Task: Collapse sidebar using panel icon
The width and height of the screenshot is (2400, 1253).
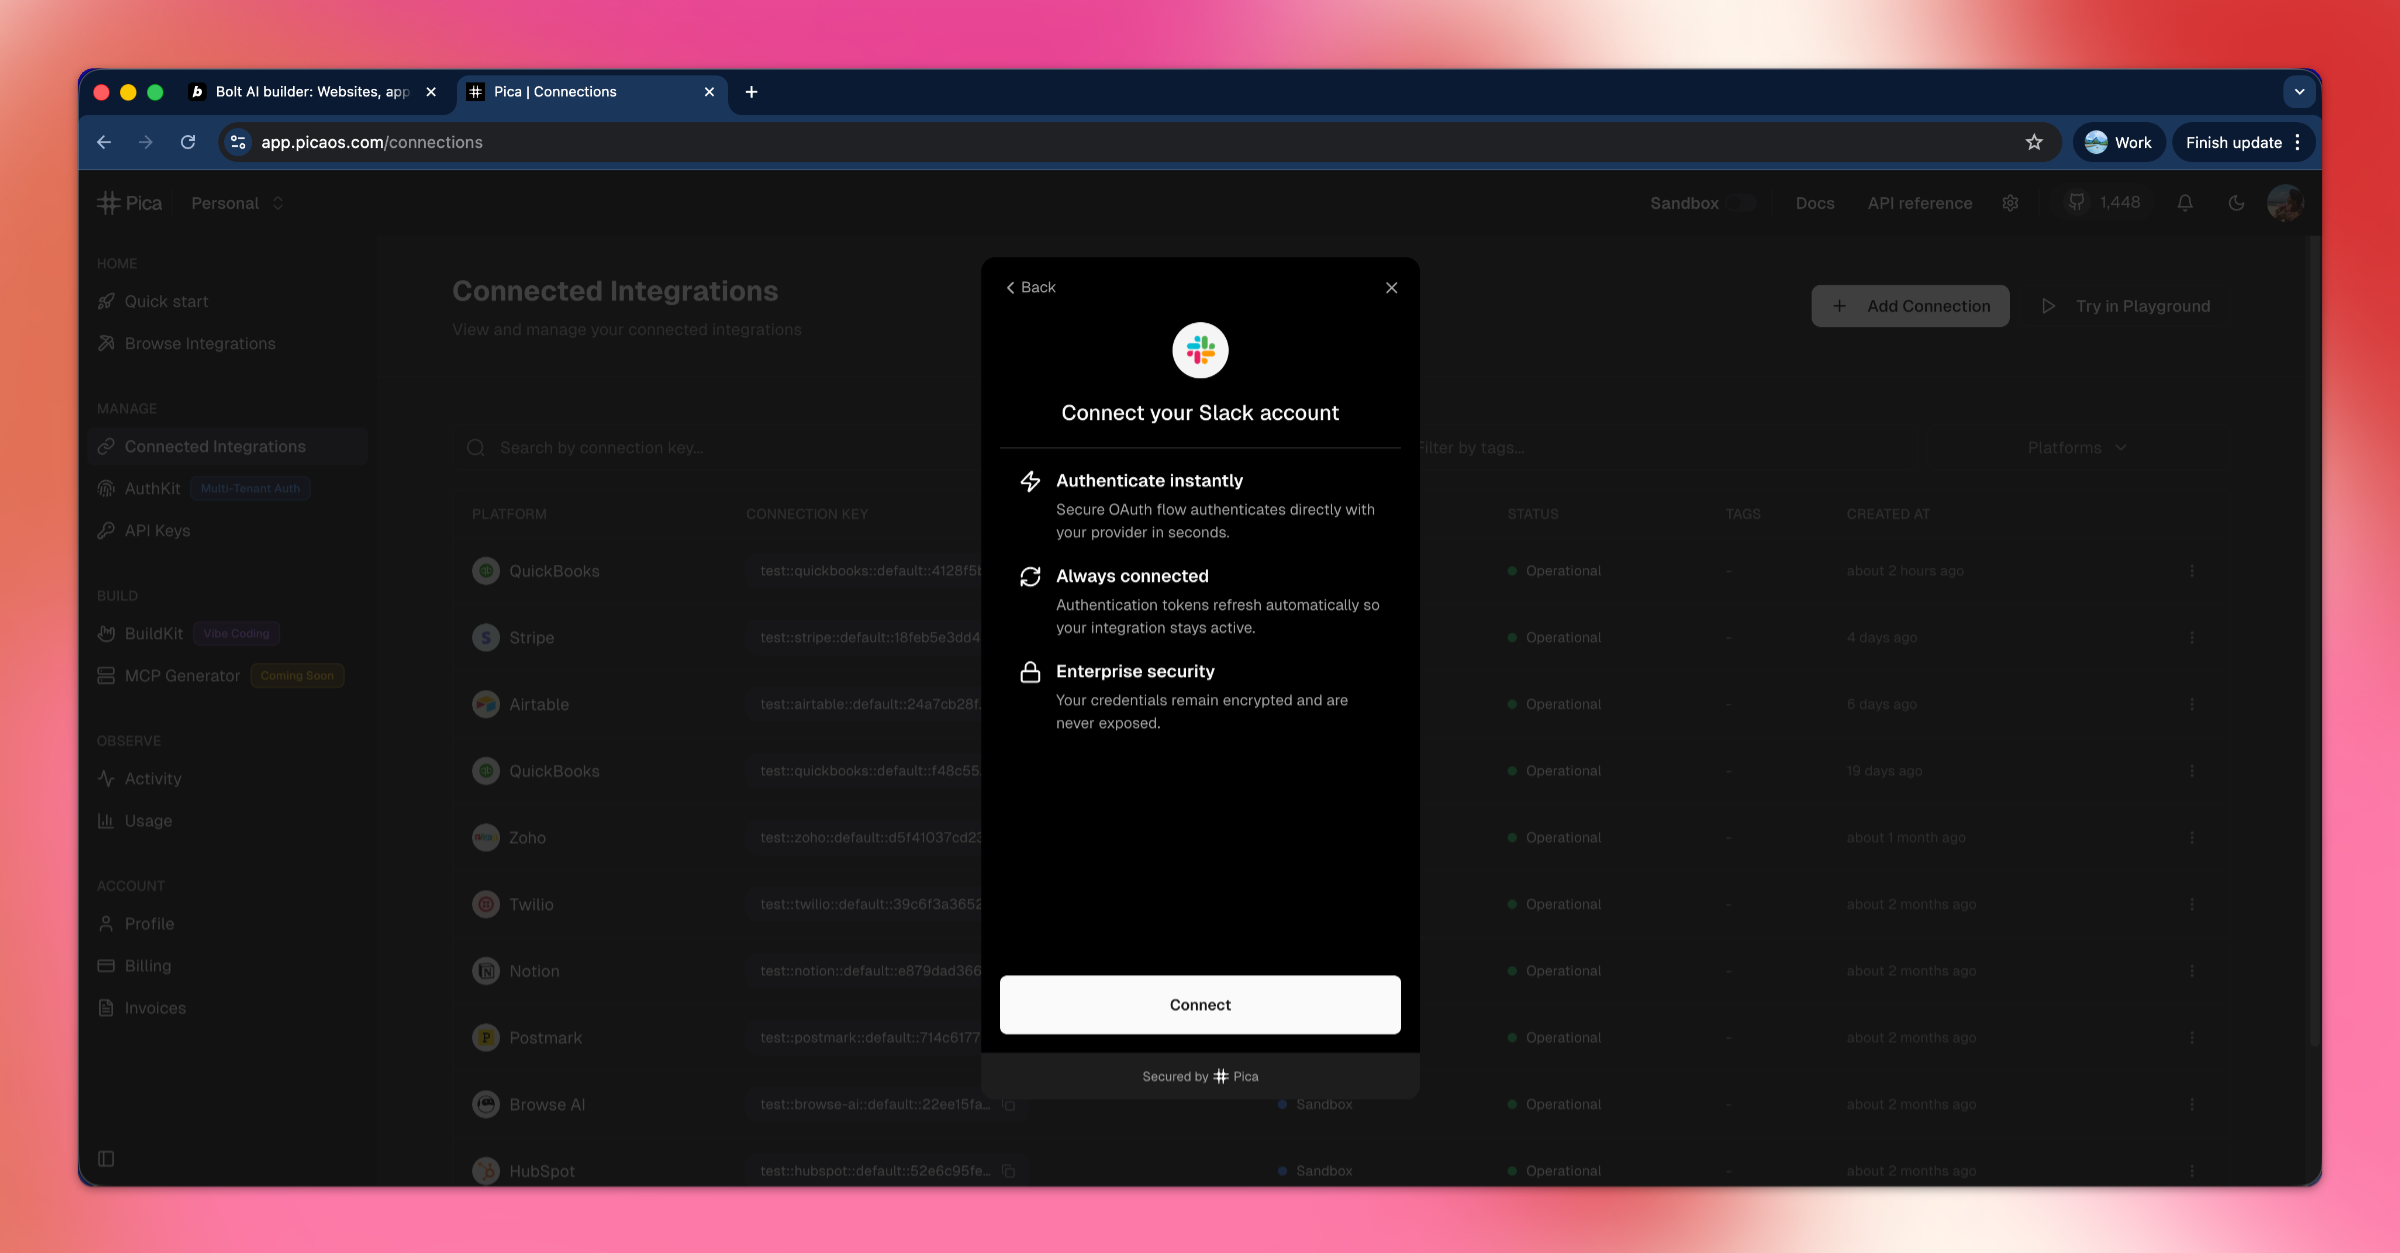Action: [106, 1158]
